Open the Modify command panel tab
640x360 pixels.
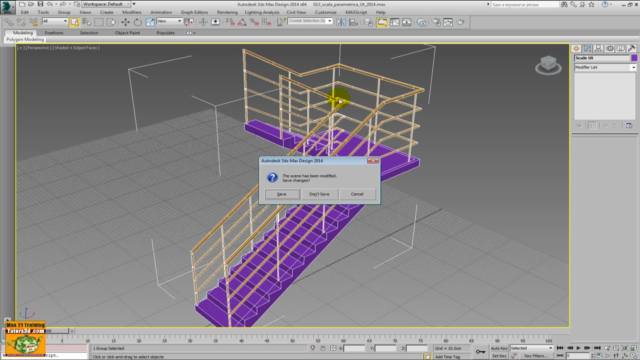pyautogui.click(x=587, y=48)
